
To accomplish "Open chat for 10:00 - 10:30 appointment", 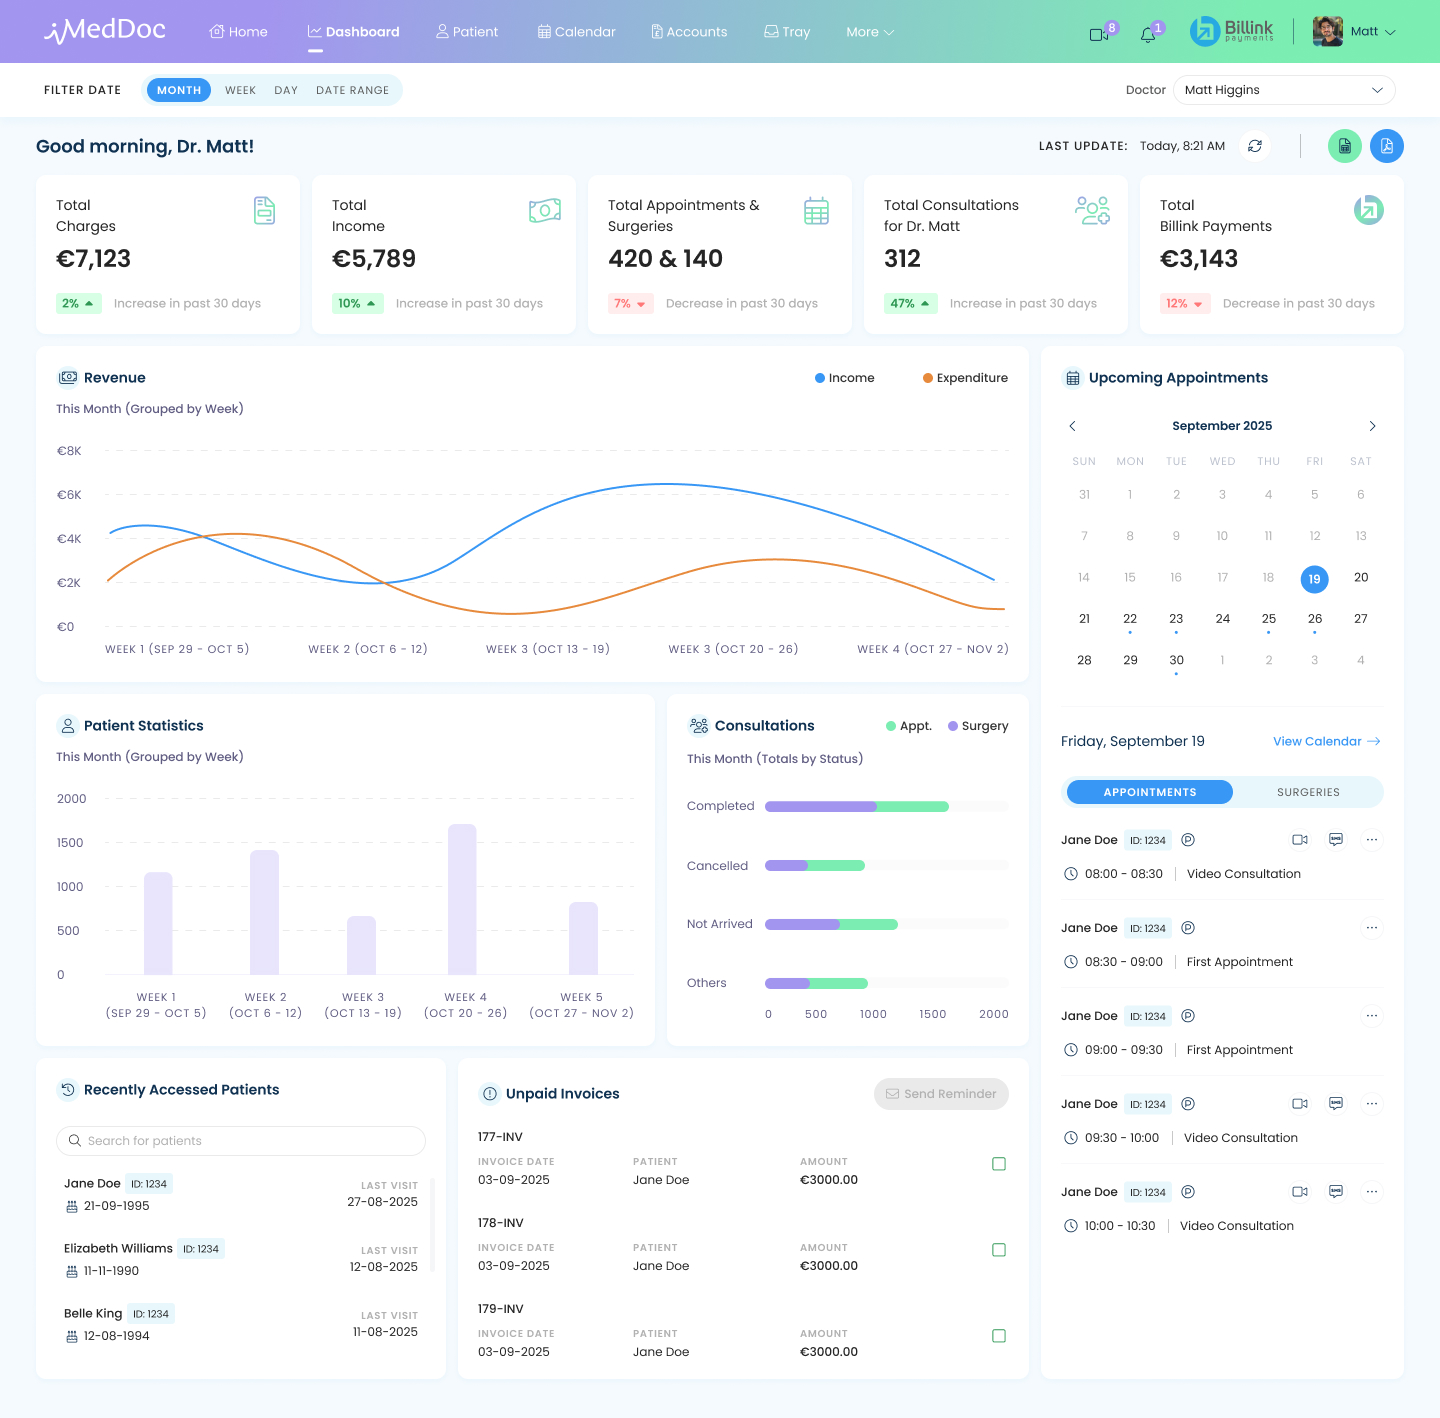I will [x=1336, y=1191].
